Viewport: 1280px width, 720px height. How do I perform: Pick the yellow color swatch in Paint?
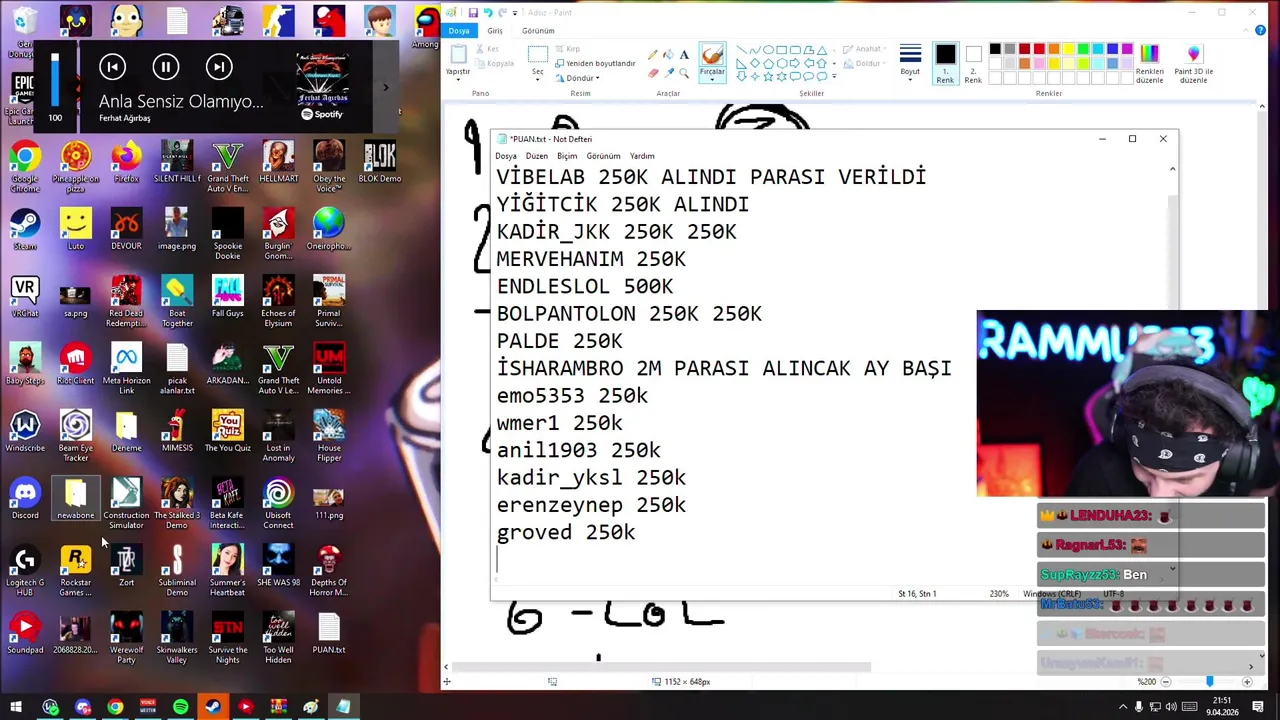[1068, 49]
